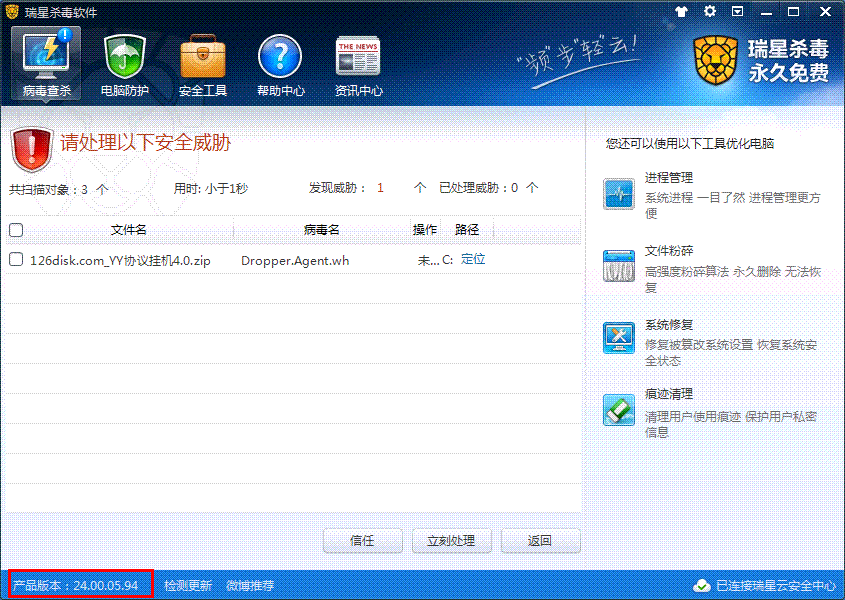The image size is (845, 600).
Task: Click the 未... operation status cell
Action: coord(428,261)
